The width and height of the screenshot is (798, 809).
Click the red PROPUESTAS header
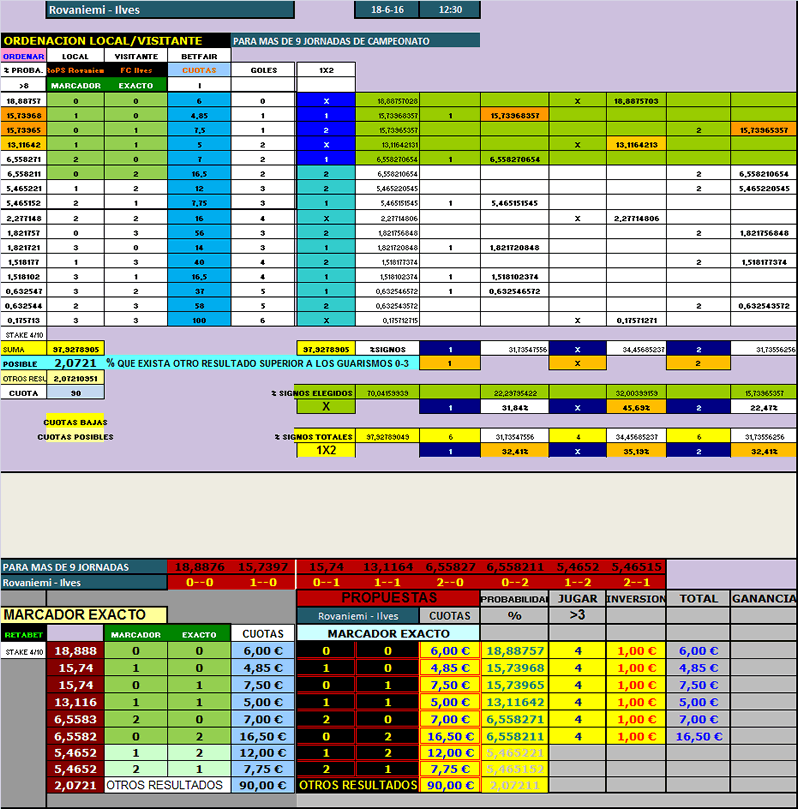coord(388,598)
